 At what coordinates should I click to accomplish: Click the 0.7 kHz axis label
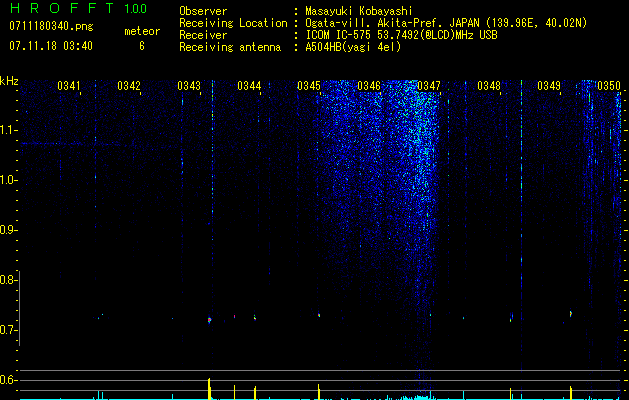[8, 330]
